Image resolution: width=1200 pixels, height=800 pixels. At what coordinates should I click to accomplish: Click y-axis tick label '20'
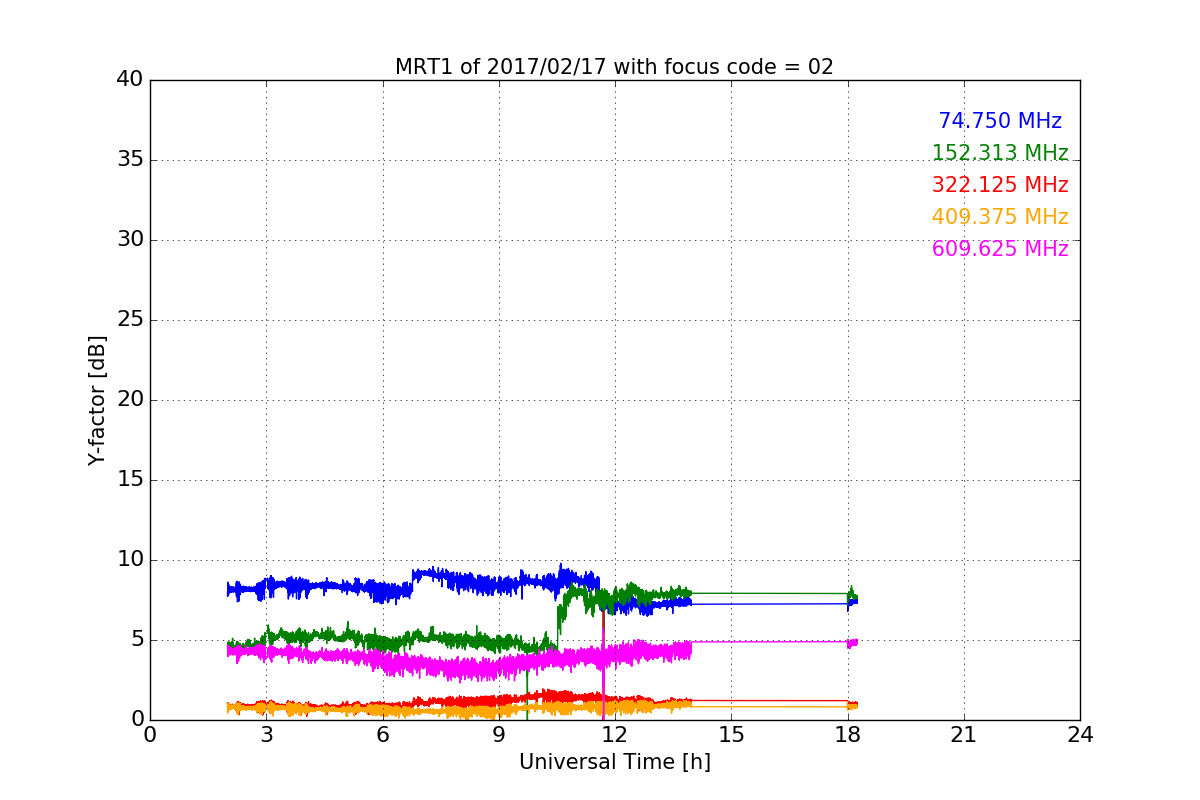coord(130,400)
